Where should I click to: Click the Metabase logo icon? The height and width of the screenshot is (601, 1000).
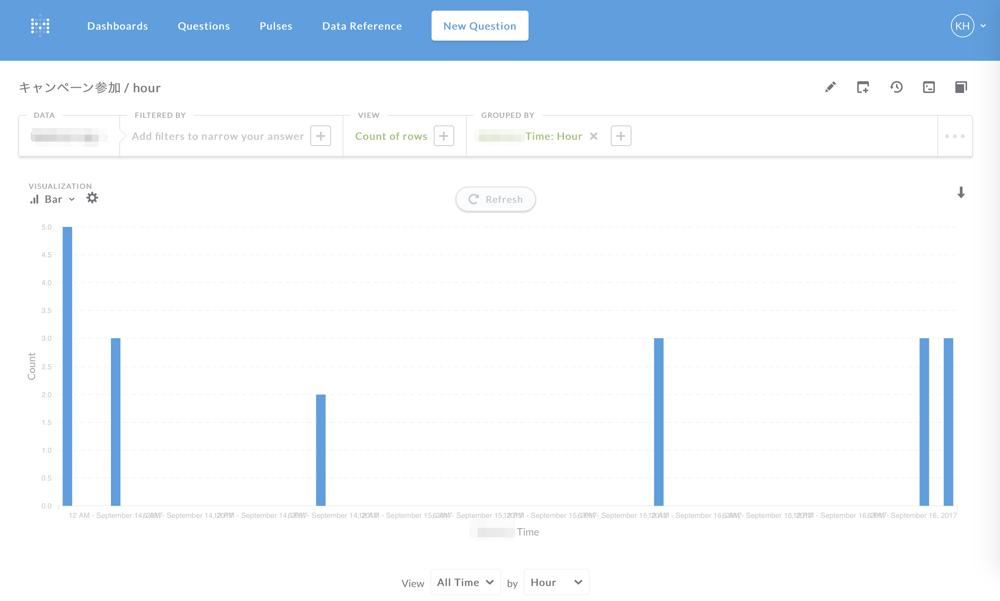point(40,26)
